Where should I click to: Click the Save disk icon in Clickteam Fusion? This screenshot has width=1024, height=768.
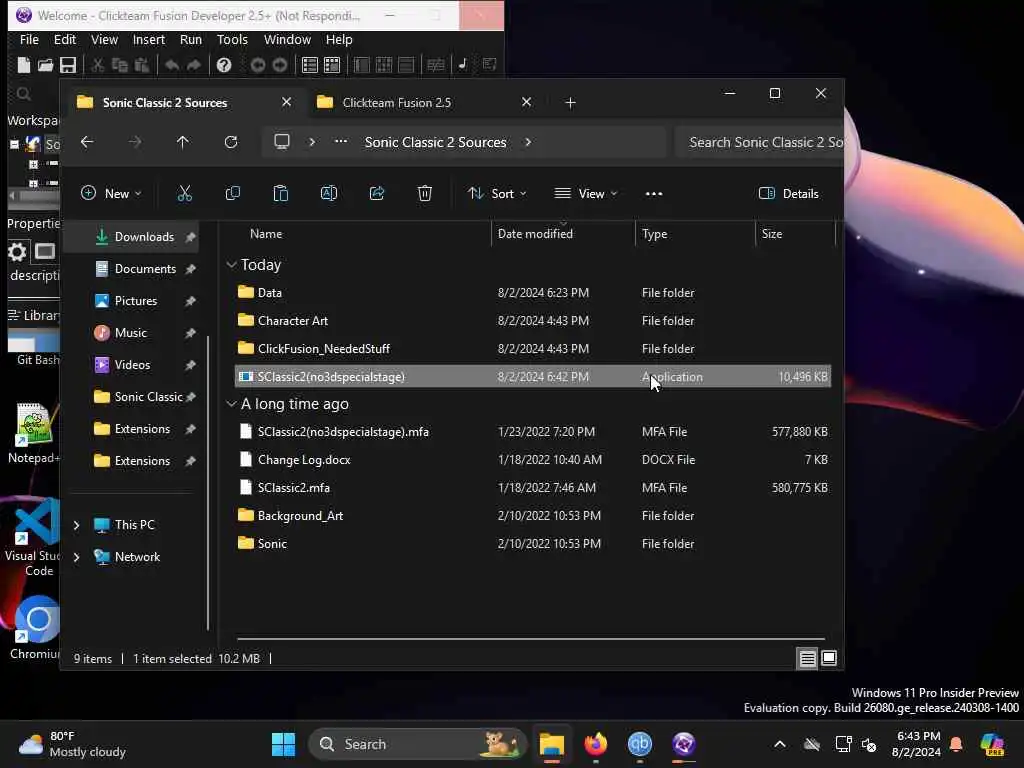(68, 65)
